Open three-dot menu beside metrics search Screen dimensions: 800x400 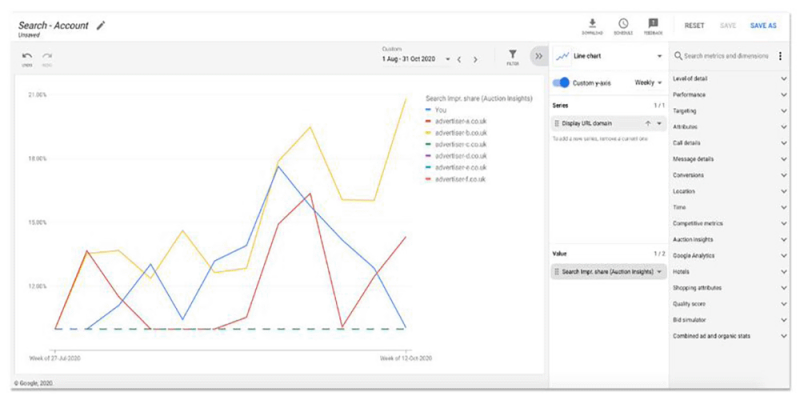pyautogui.click(x=780, y=56)
